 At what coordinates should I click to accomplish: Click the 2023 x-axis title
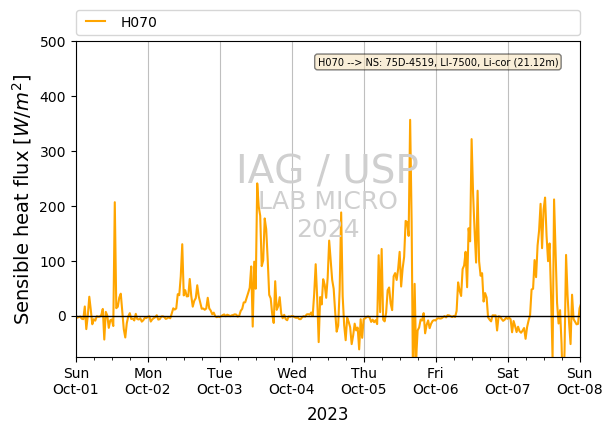pyautogui.click(x=327, y=414)
